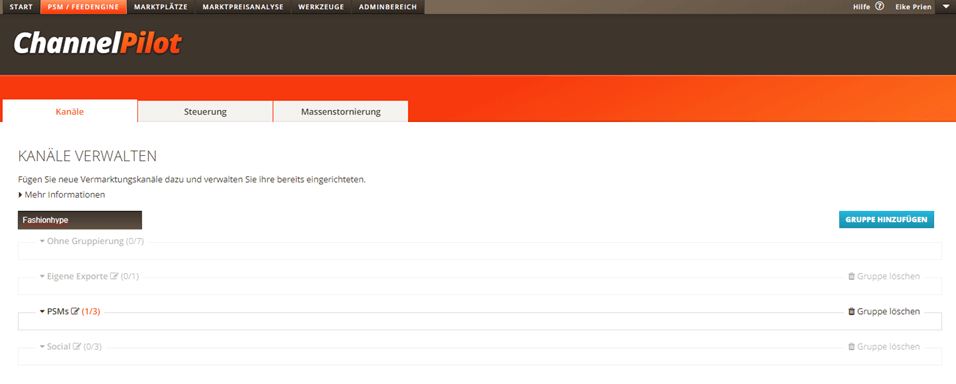Click the Ohne Gruppierung (0/7) counter
This screenshot has width=956, height=384.
tap(135, 241)
